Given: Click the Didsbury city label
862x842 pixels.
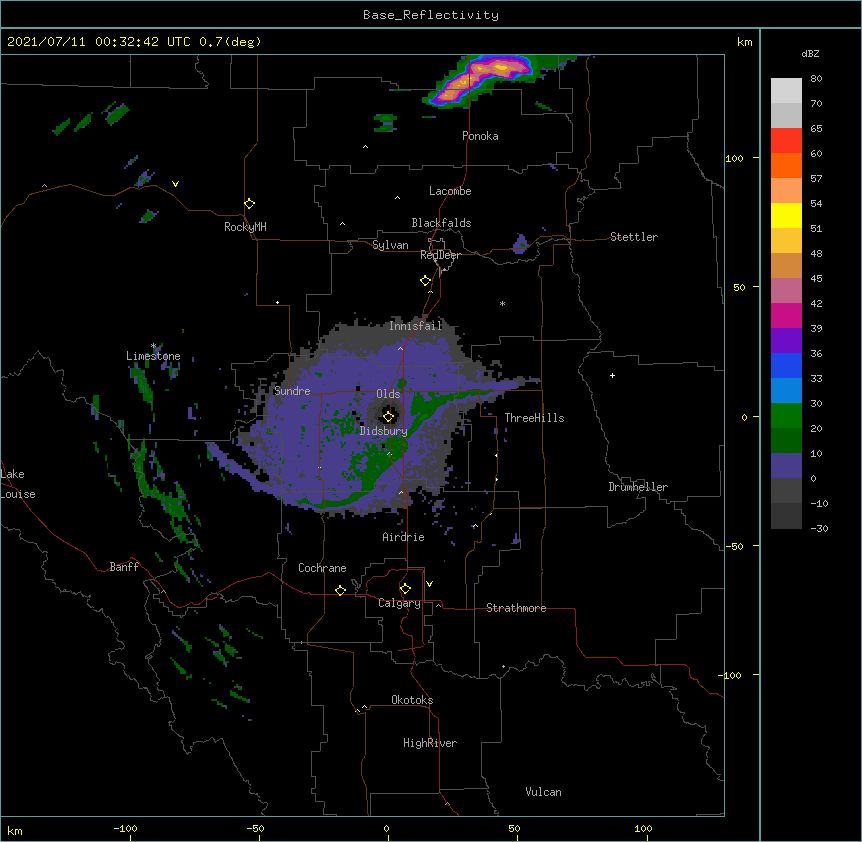Looking at the screenshot, I should (384, 431).
